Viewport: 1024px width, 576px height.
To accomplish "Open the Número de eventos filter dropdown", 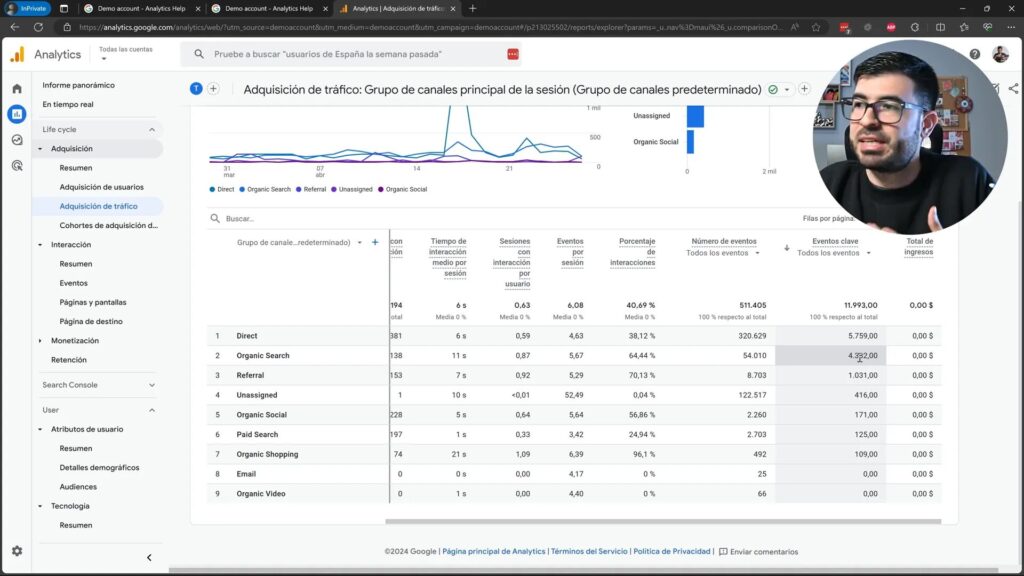I will coord(723,253).
